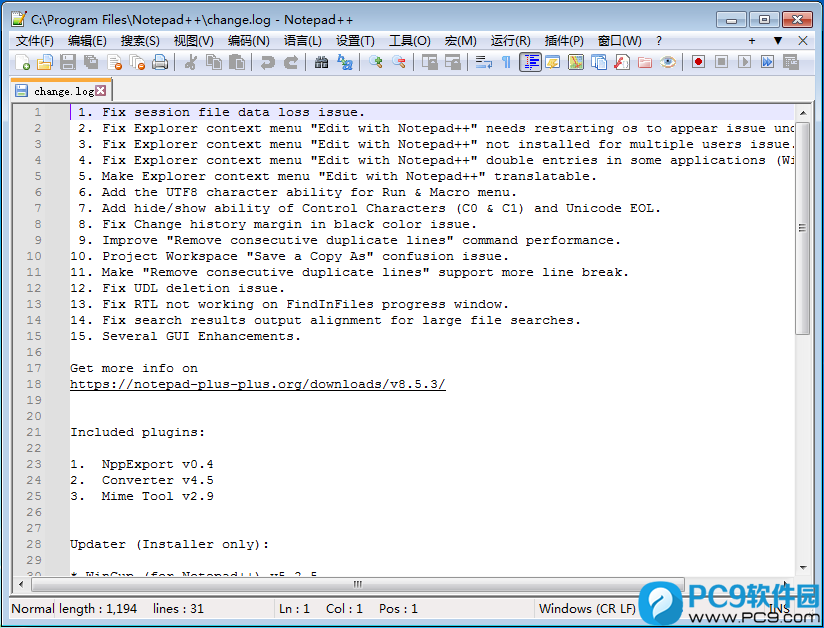Click the text 'Included plugins:'

[x=138, y=432]
